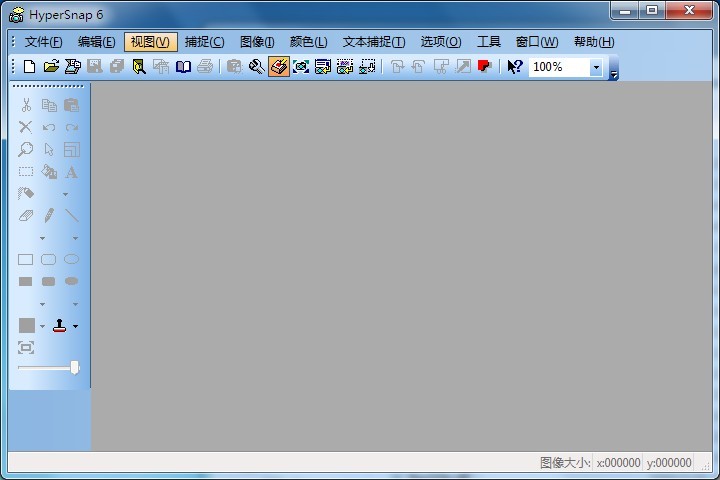Viewport: 720px width, 480px height.
Task: Expand the 100% zoom dropdown
Action: 596,68
